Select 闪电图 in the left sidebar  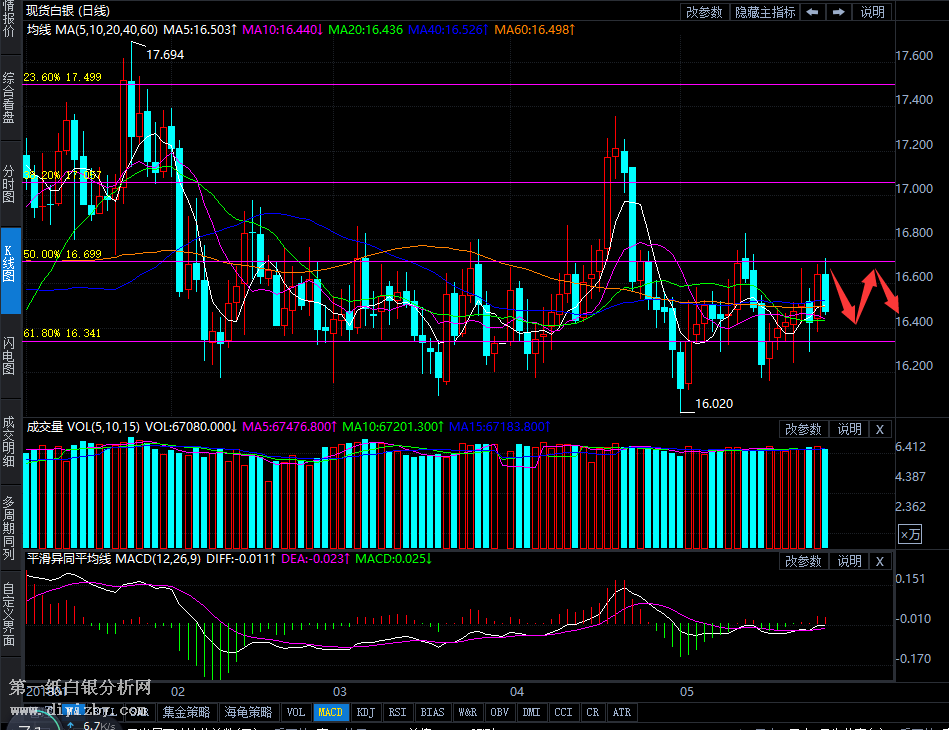pos(9,355)
